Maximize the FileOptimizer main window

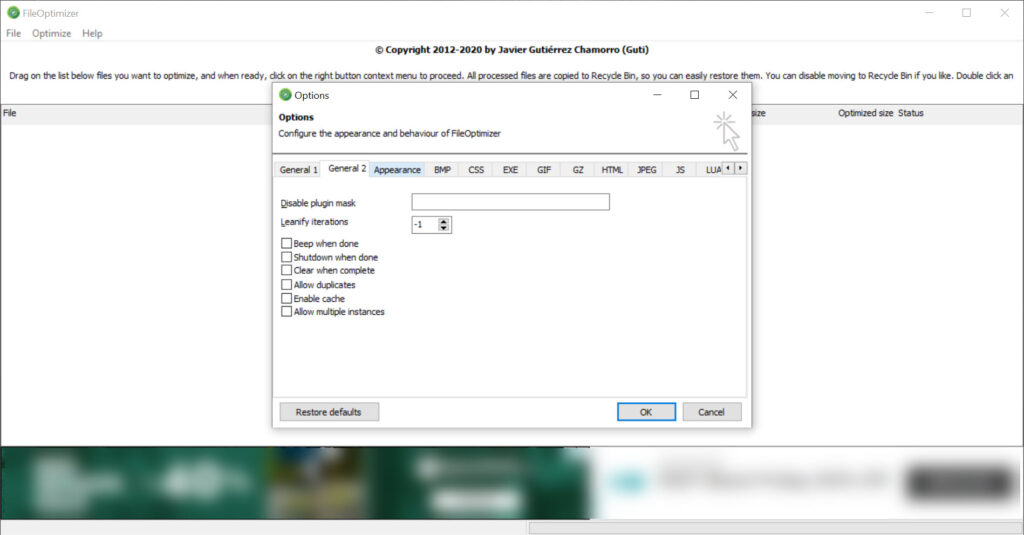coord(967,12)
